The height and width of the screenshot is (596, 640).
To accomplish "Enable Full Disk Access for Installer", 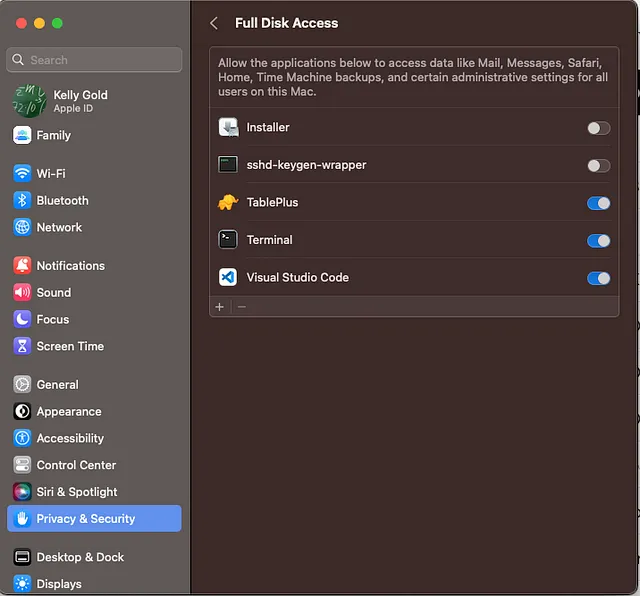I will tap(598, 128).
